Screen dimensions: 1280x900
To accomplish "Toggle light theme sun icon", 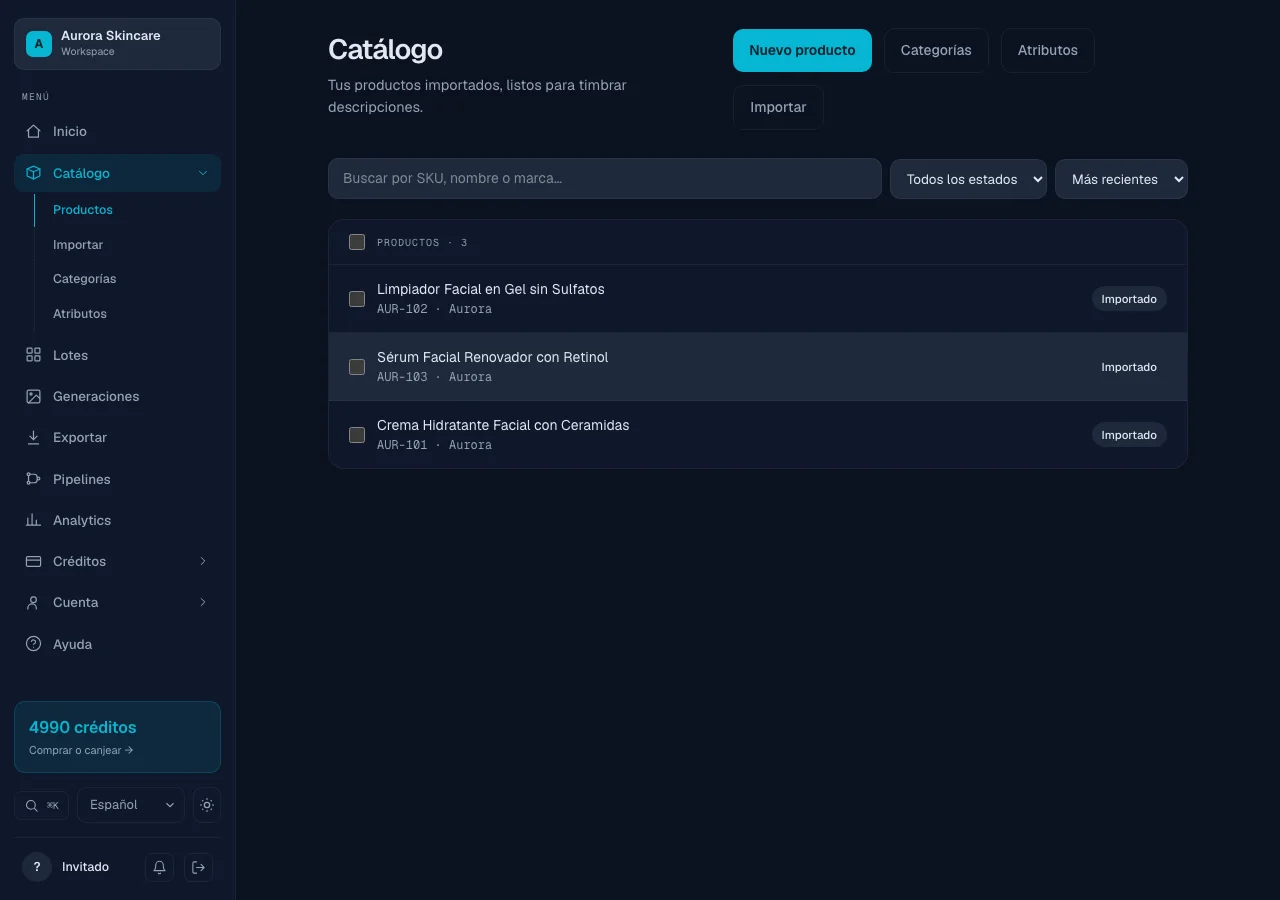I will (x=207, y=805).
